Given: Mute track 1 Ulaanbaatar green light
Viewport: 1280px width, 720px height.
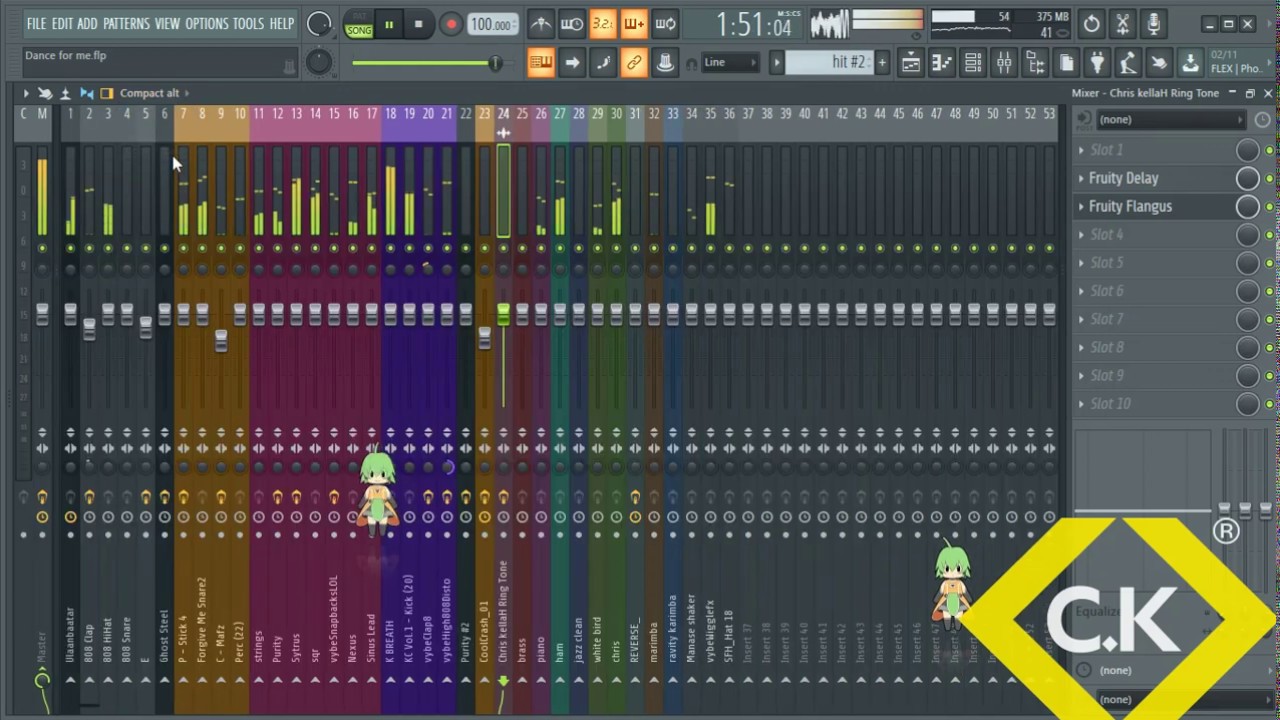Looking at the screenshot, I should tap(70, 248).
